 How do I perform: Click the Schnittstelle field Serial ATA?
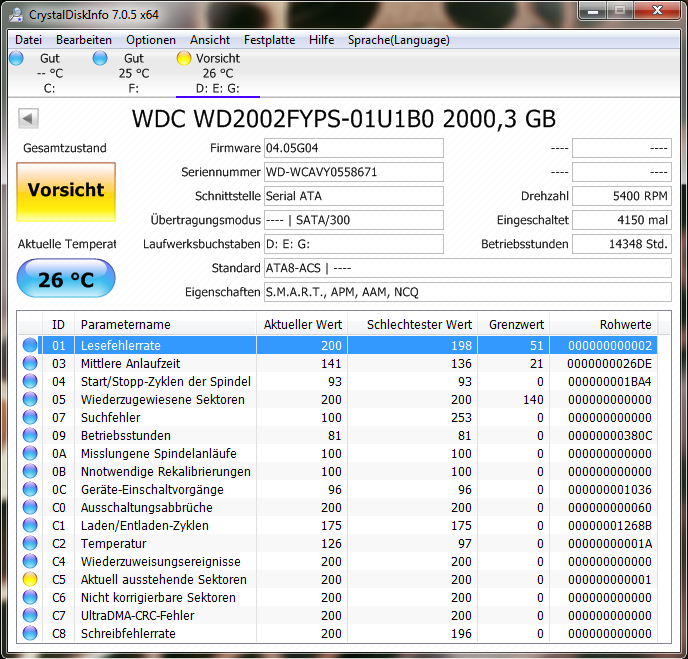click(354, 196)
